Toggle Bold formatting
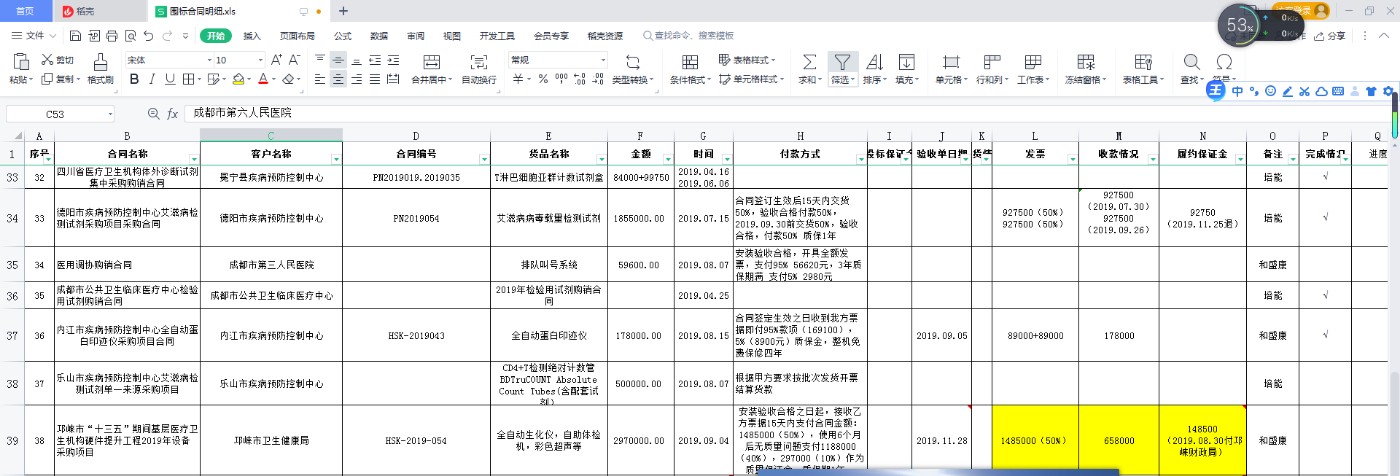The image size is (1400, 476). (133, 79)
